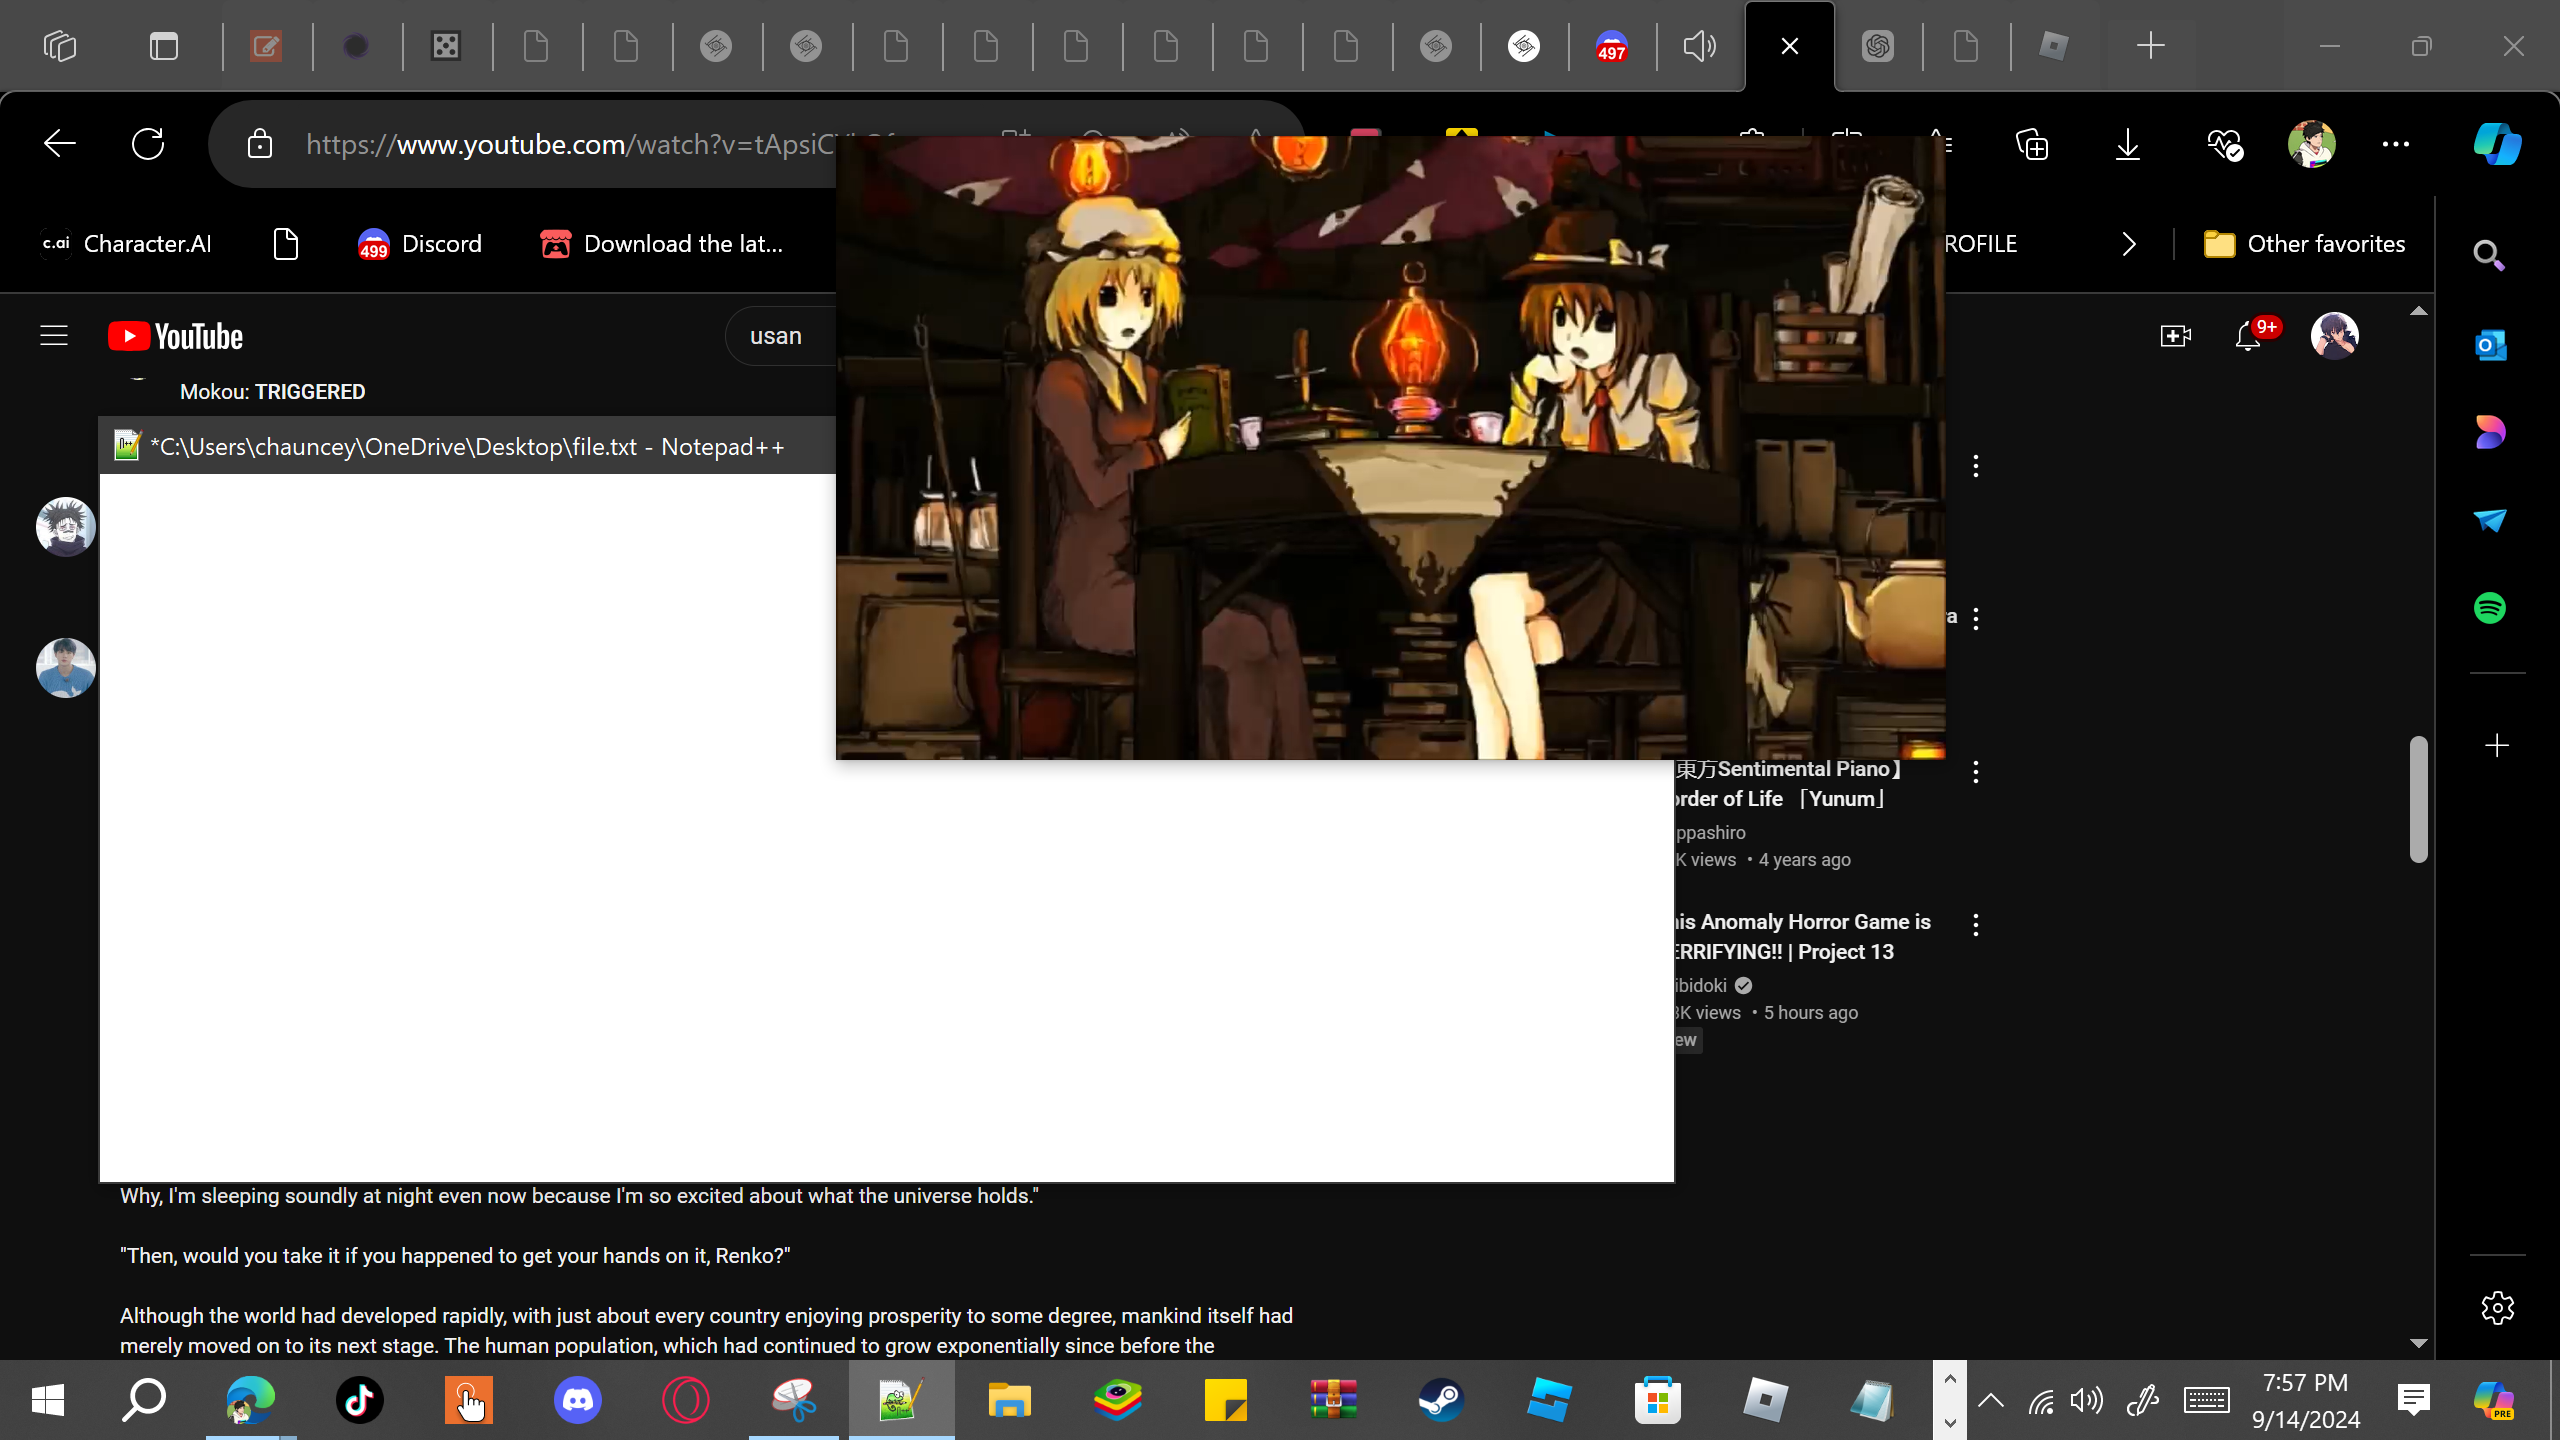Open the Character.AI favorite bookmark
Image resolution: width=2560 pixels, height=1440 pixels.
[127, 244]
